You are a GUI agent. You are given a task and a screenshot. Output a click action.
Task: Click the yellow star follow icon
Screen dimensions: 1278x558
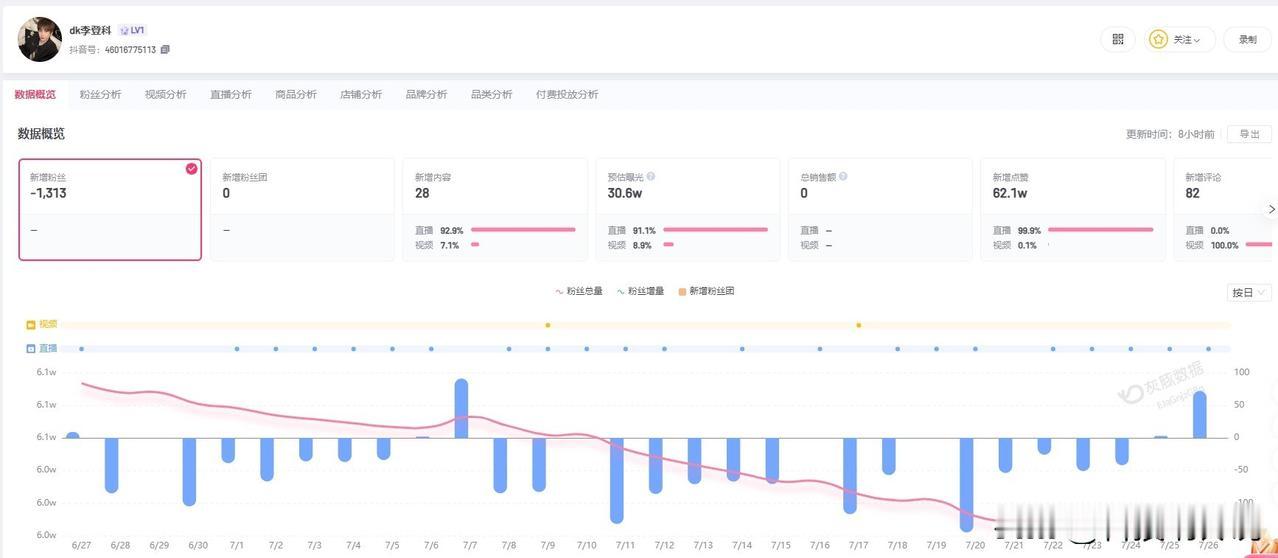[x=1158, y=39]
